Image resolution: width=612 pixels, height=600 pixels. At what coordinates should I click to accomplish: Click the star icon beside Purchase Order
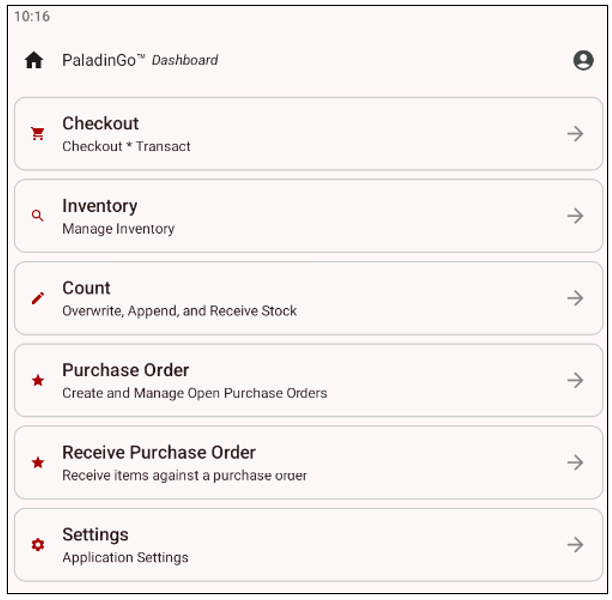38,380
